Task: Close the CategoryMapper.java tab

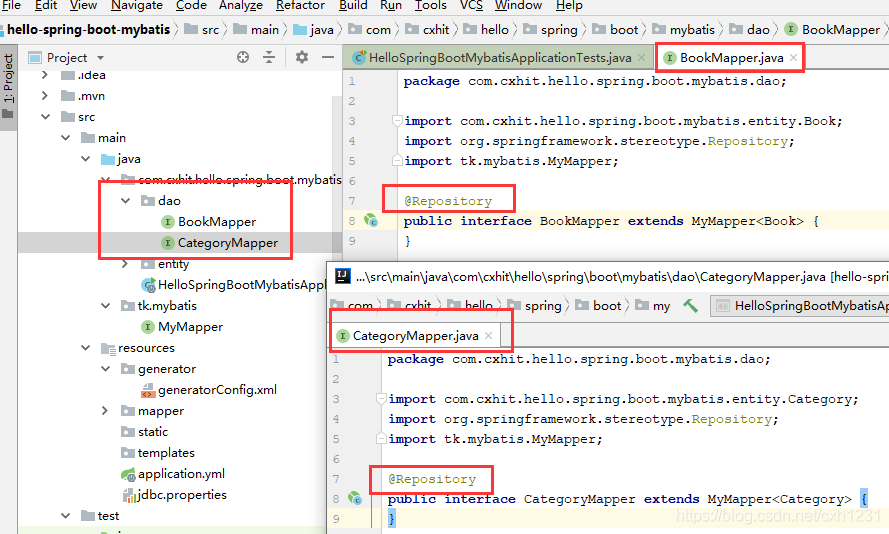Action: pos(488,336)
